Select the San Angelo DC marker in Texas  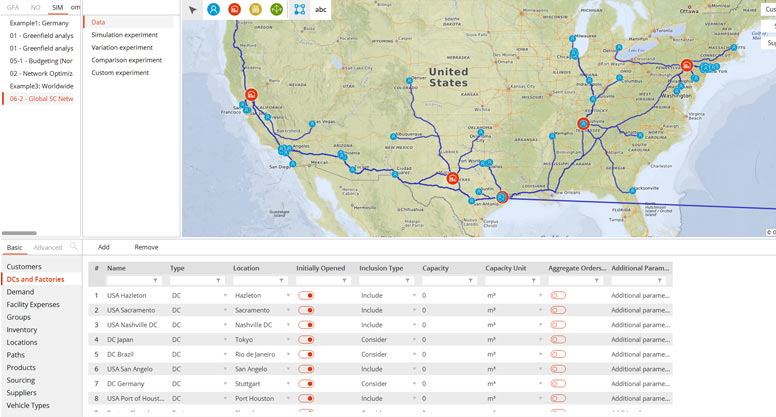click(x=452, y=178)
